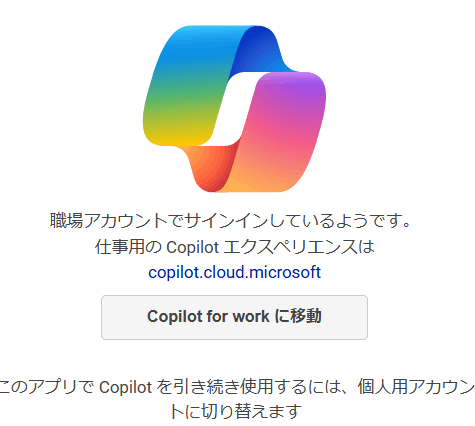Screen dimensions: 475x426
Task: Click the orange fold of the Copilot logo
Action: (208, 167)
